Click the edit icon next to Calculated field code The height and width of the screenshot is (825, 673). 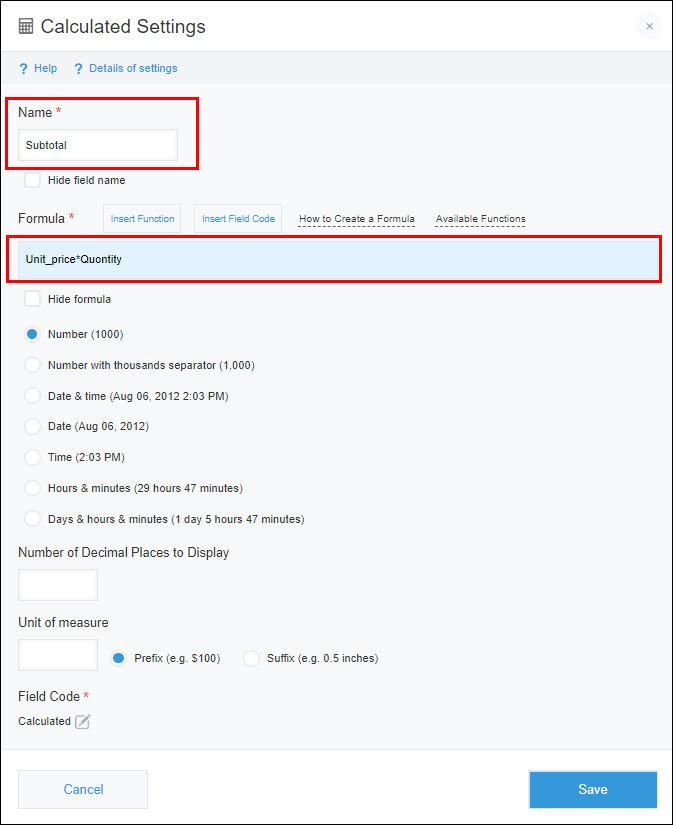click(x=83, y=720)
